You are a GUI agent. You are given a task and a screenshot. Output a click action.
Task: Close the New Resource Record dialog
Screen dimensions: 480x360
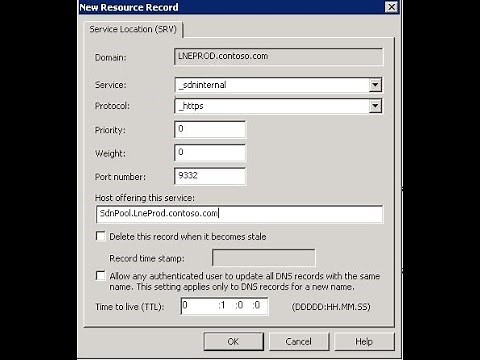[391, 7]
